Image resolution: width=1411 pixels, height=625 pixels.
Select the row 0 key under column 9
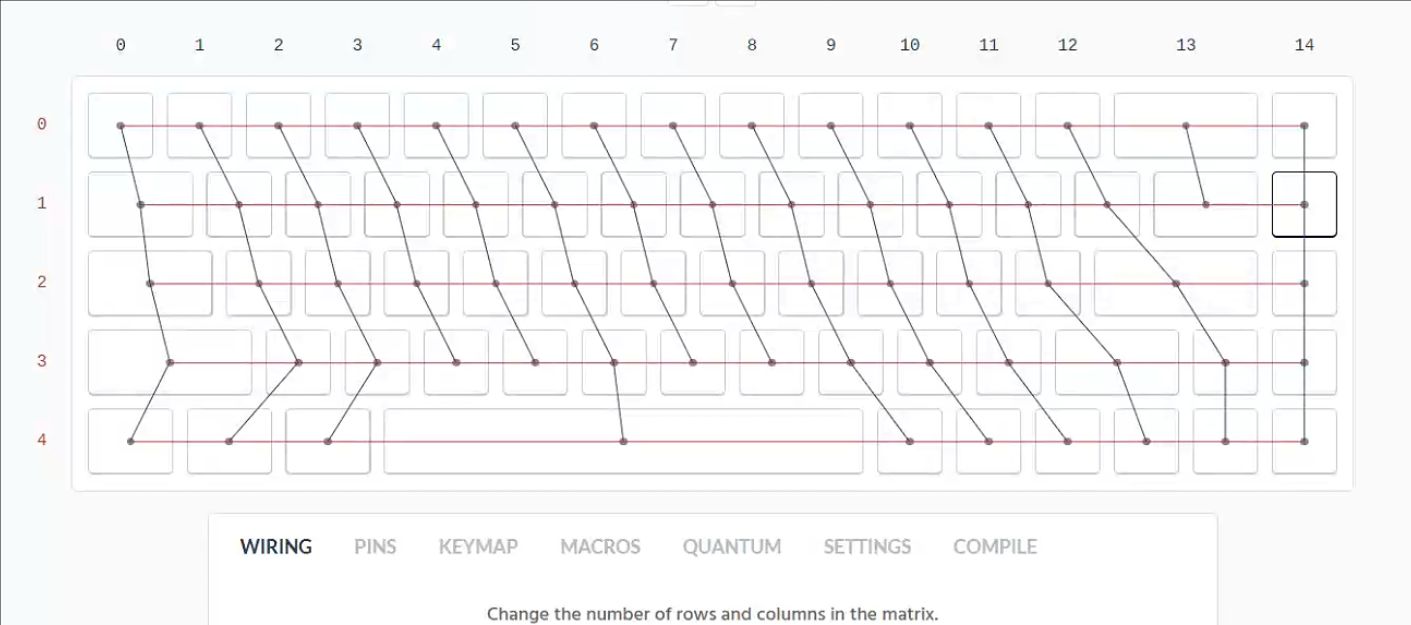click(x=831, y=125)
